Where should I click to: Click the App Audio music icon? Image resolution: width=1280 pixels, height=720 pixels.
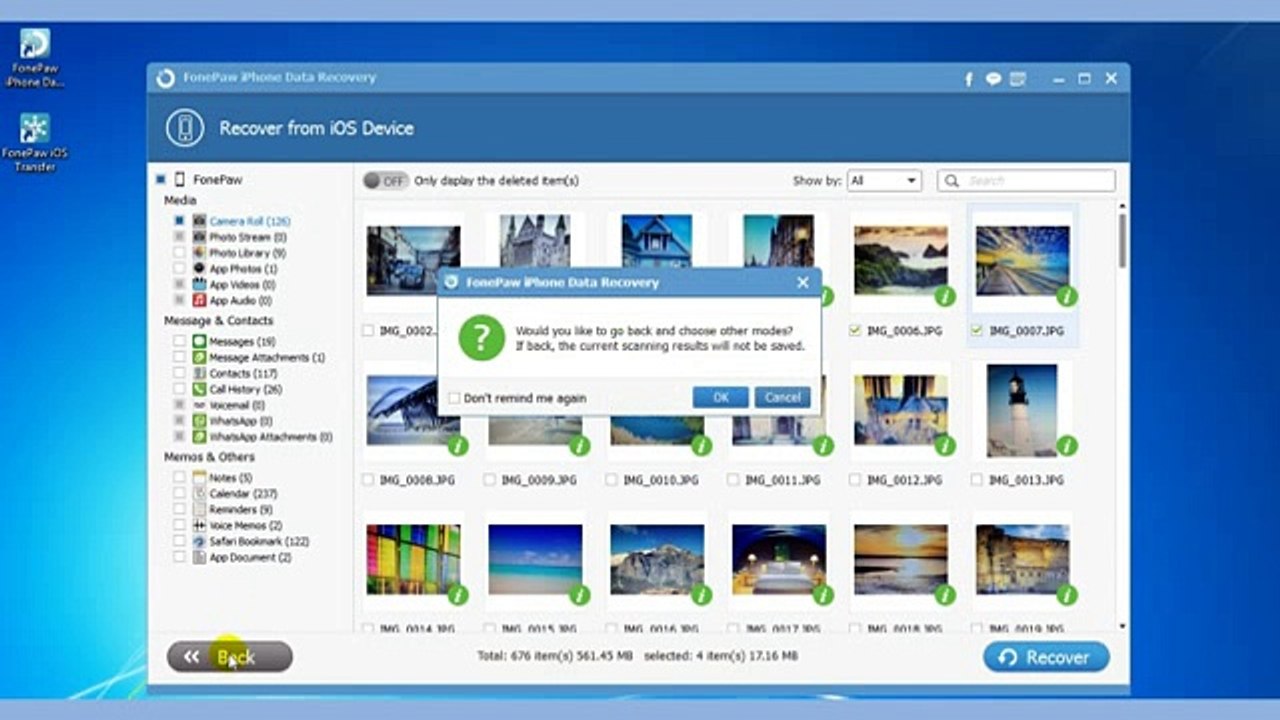(x=199, y=300)
